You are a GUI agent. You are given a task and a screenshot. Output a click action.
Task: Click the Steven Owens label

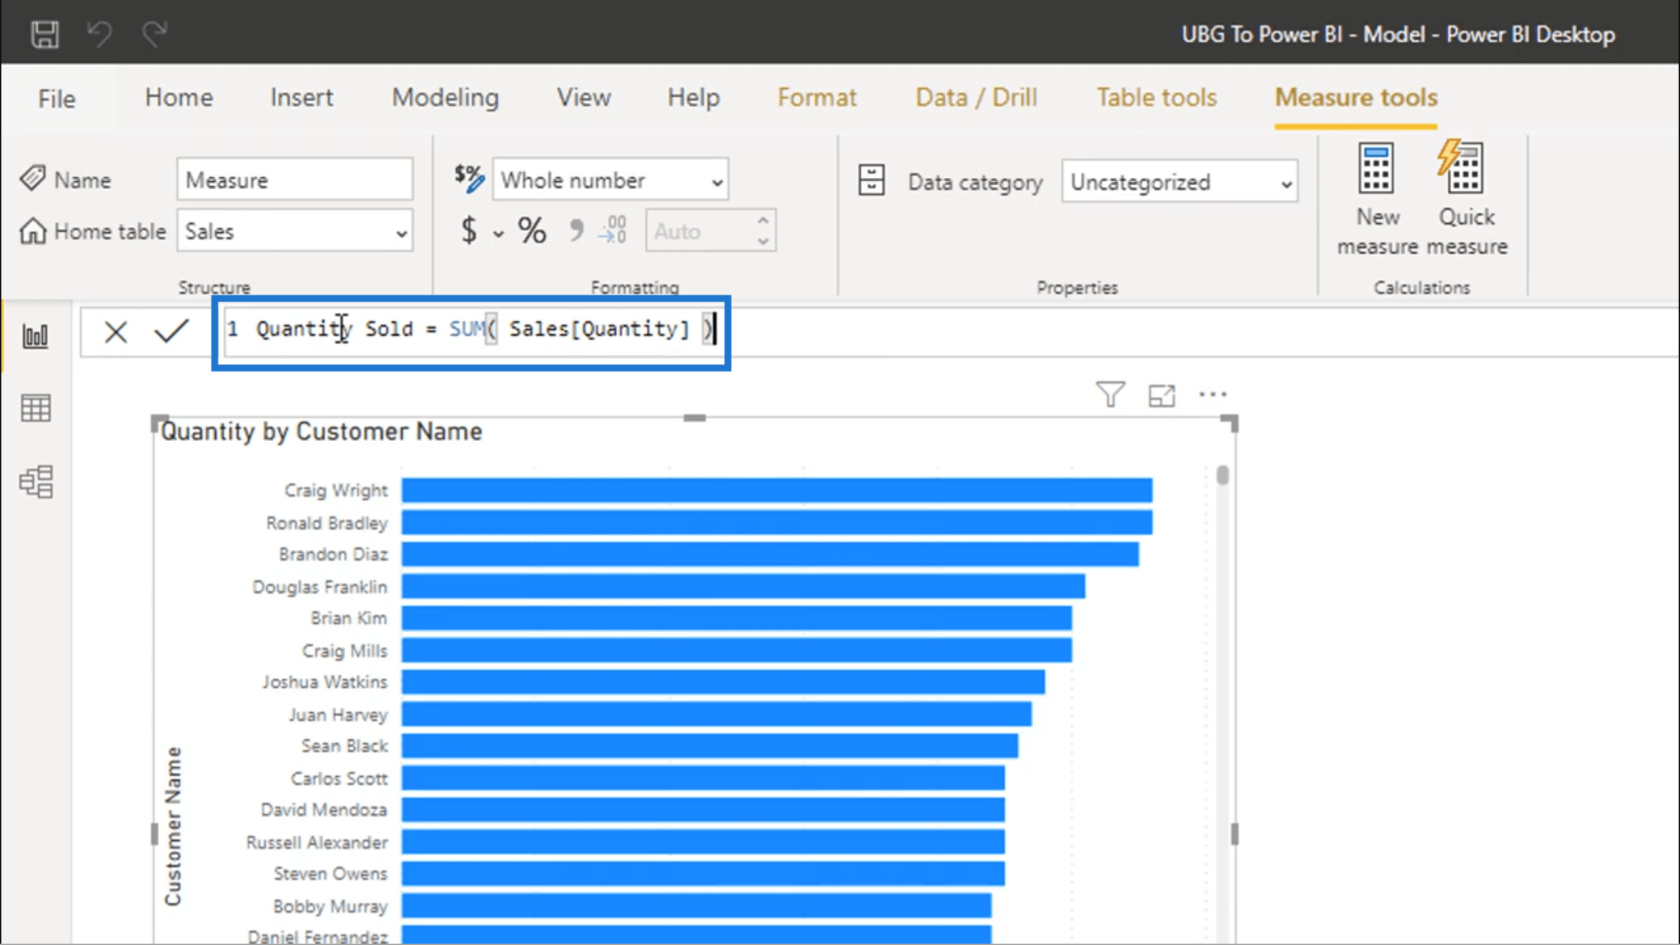[330, 874]
